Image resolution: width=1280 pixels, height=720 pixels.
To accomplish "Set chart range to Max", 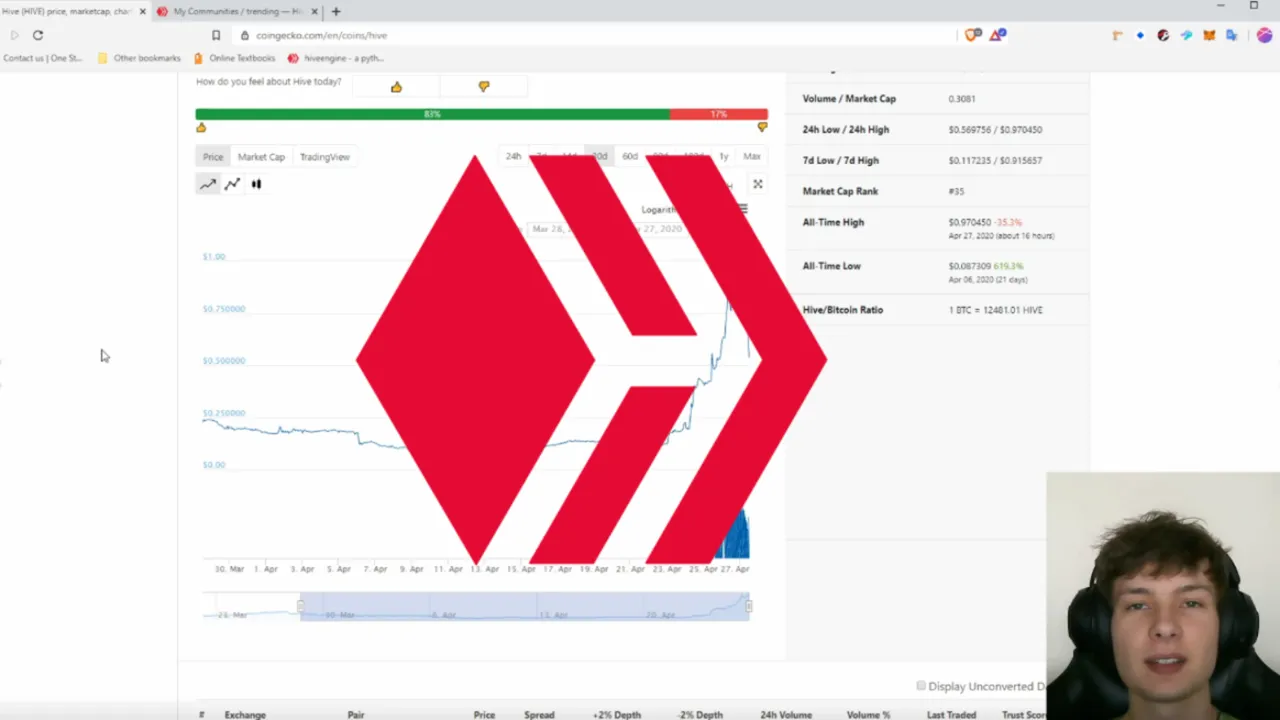I will click(x=752, y=157).
